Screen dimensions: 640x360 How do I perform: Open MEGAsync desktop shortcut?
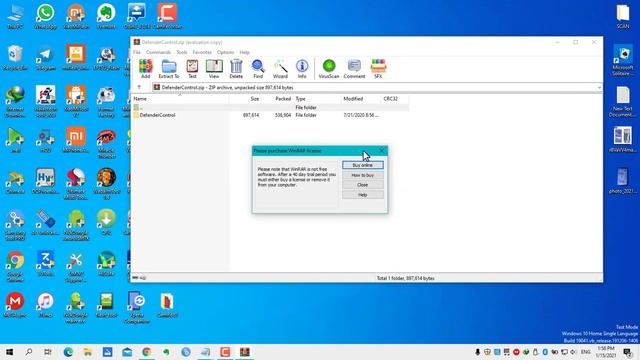click(15, 305)
